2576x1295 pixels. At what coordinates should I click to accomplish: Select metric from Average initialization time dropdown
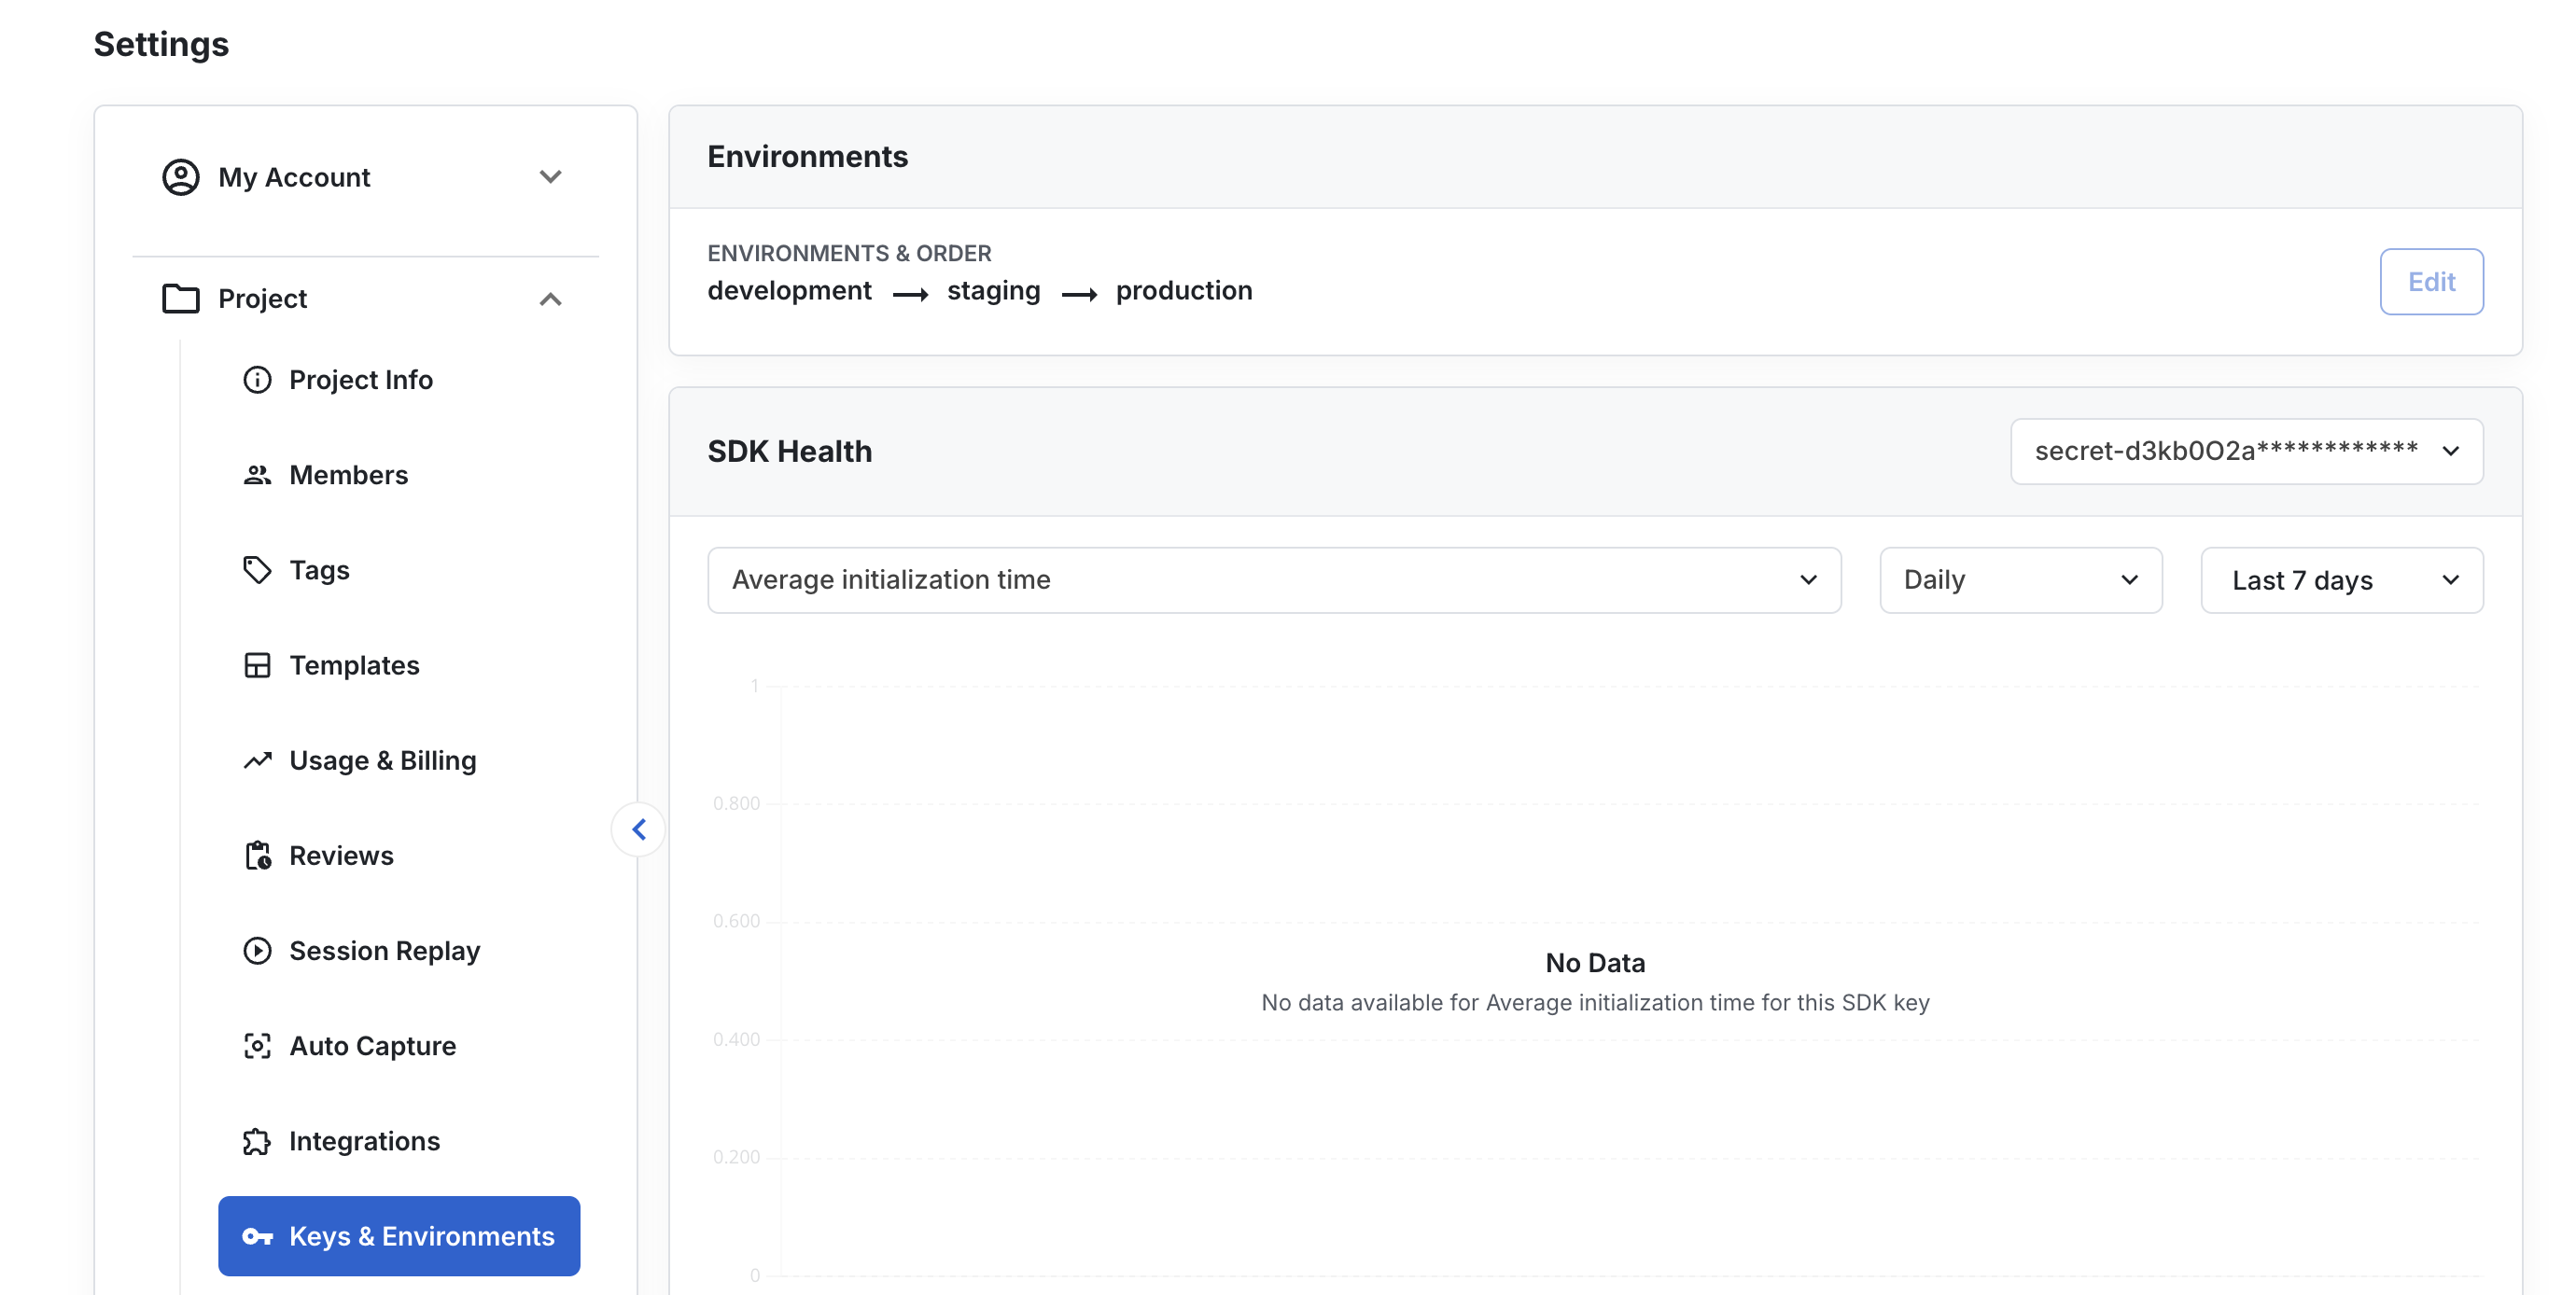click(1274, 579)
